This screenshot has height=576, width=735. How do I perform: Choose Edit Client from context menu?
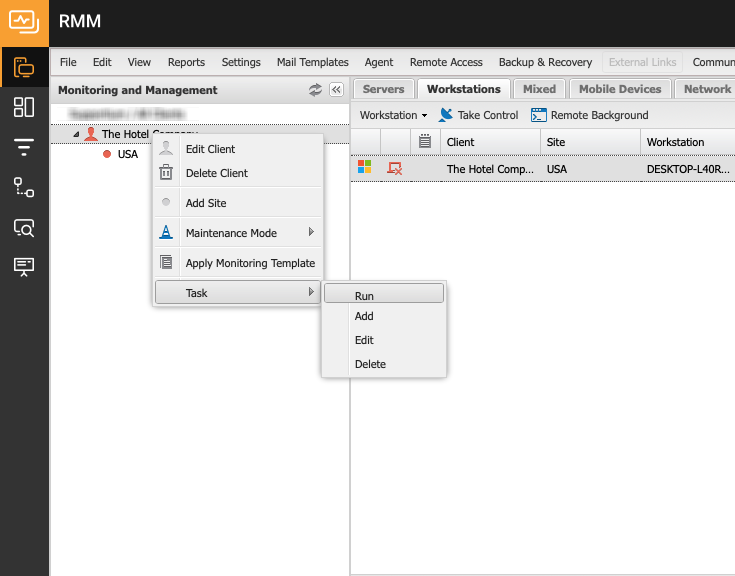pos(238,149)
